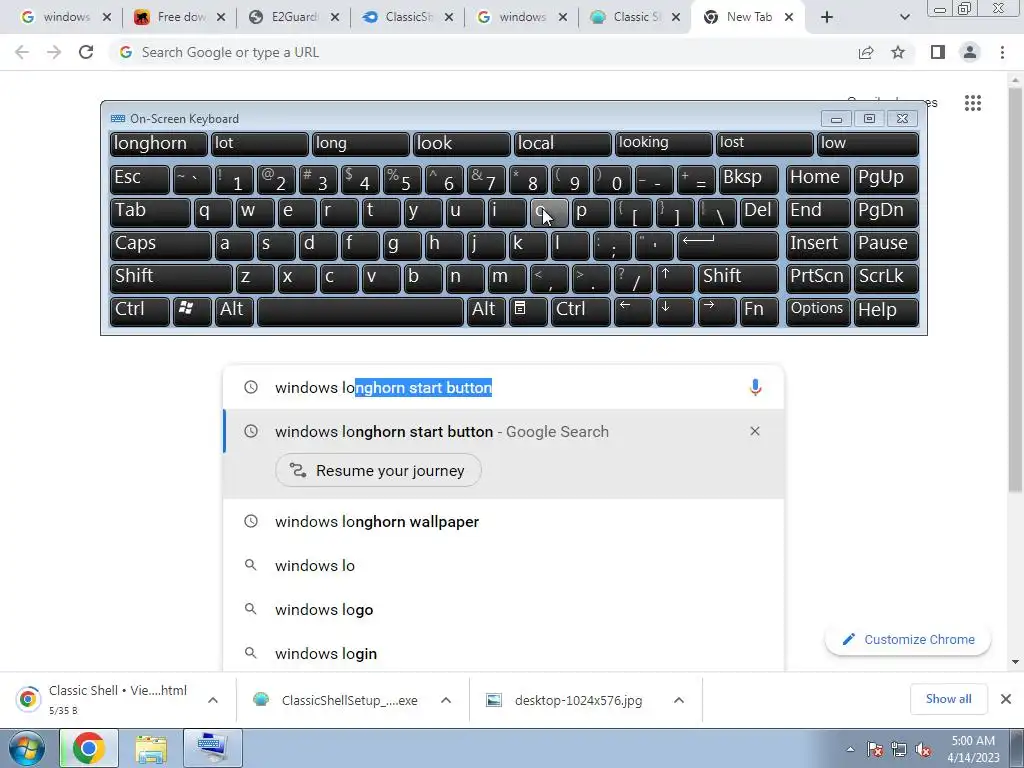1024x768 pixels.
Task: Click the forward navigation arrow
Action: coord(54,52)
